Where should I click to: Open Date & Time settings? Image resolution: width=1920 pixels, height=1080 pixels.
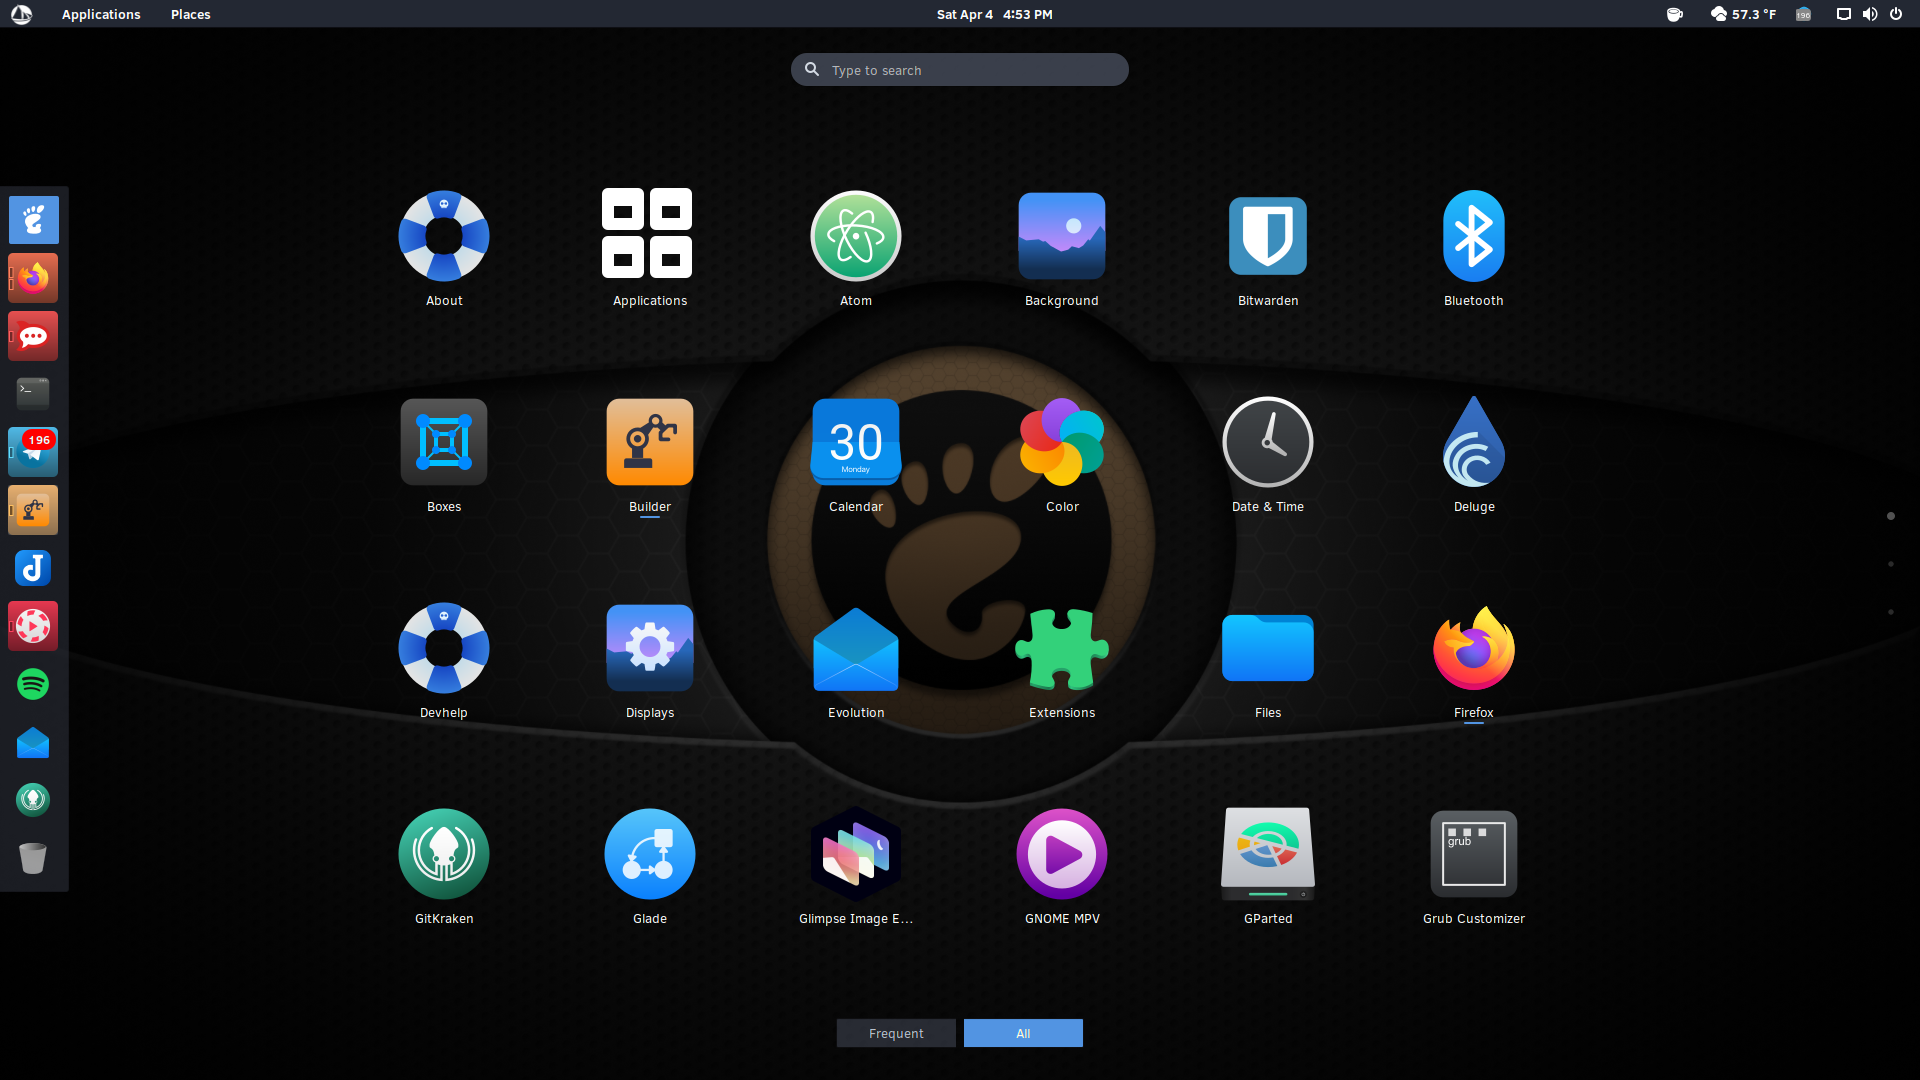tap(1268, 442)
